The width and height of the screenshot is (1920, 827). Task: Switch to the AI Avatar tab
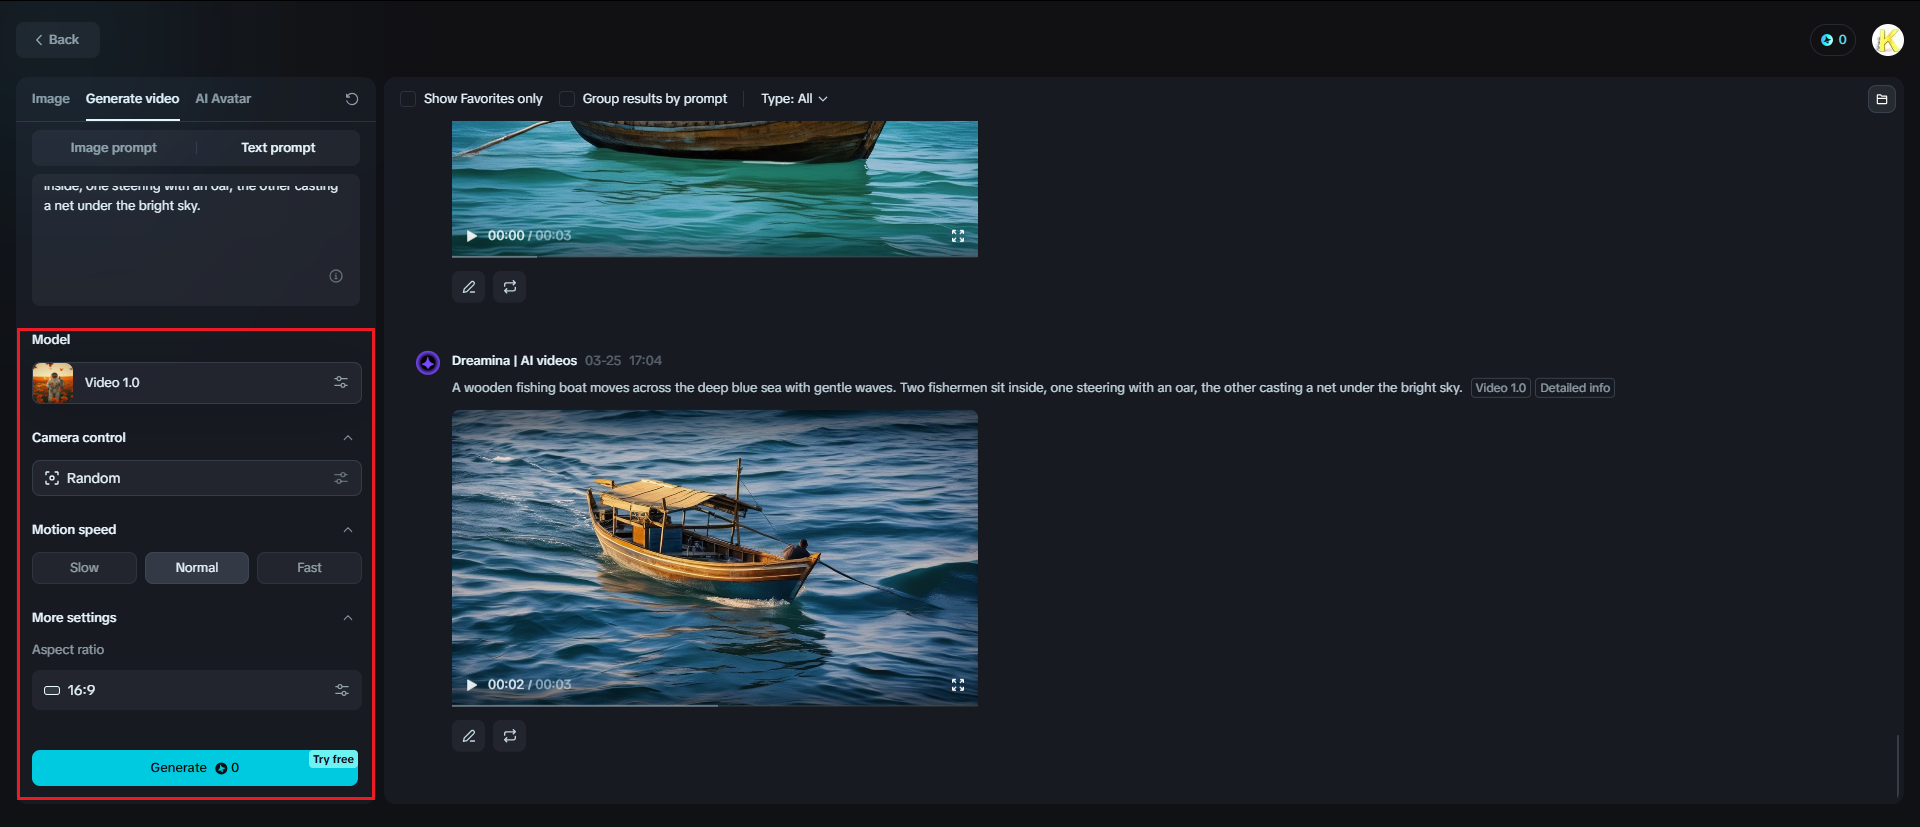(223, 98)
